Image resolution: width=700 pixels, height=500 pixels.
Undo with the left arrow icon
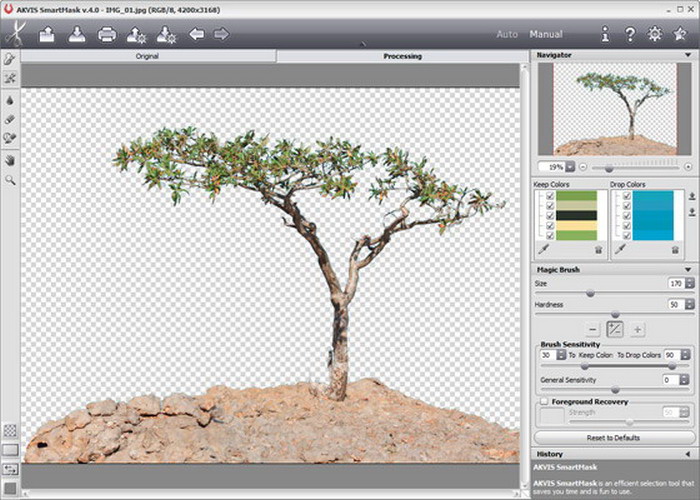tap(196, 34)
